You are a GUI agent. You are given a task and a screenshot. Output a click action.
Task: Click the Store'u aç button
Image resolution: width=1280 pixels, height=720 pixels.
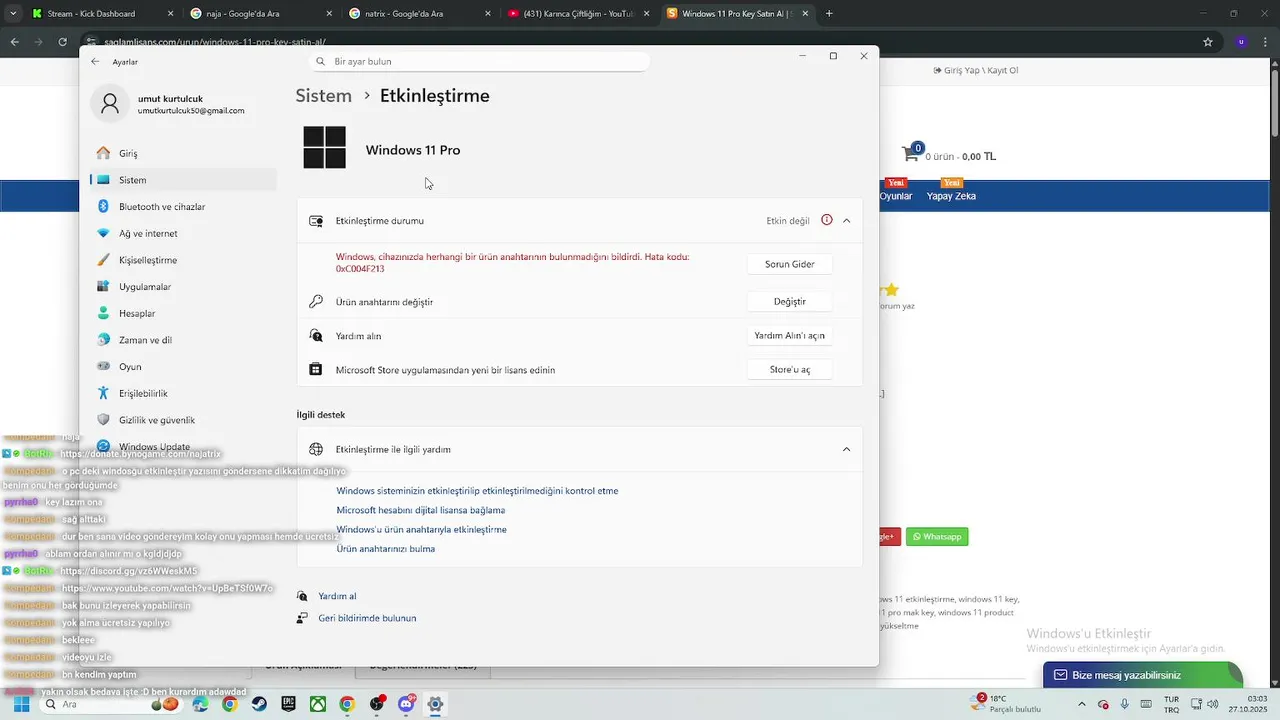click(x=790, y=369)
